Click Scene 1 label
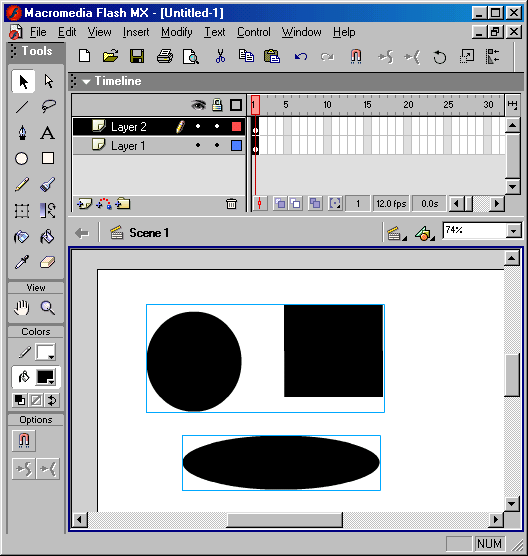528x556 pixels. point(149,233)
